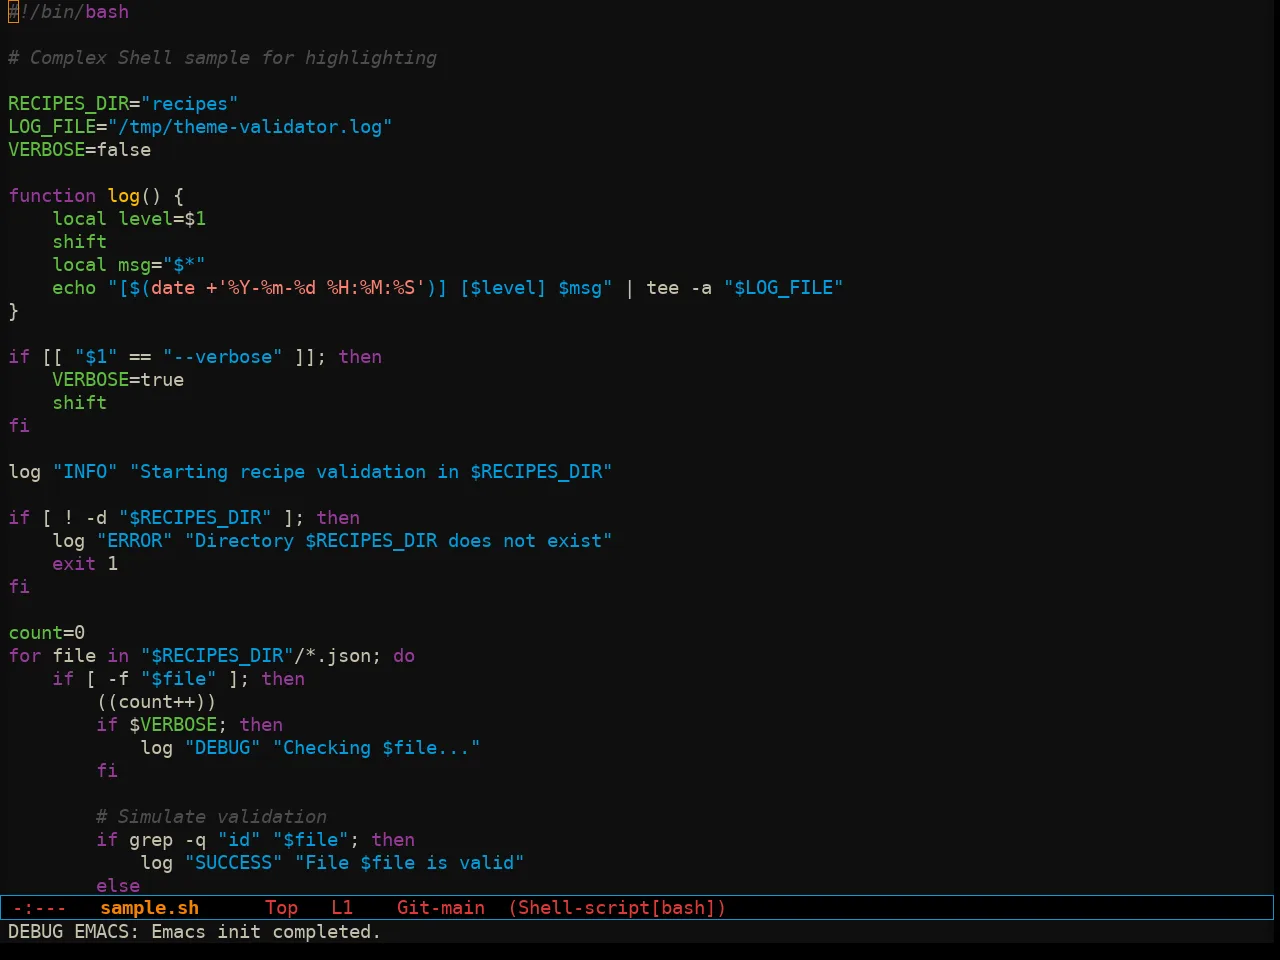The width and height of the screenshot is (1280, 960).
Task: Click the 'fi' closing the $VERBOSE check
Action: 107,771
